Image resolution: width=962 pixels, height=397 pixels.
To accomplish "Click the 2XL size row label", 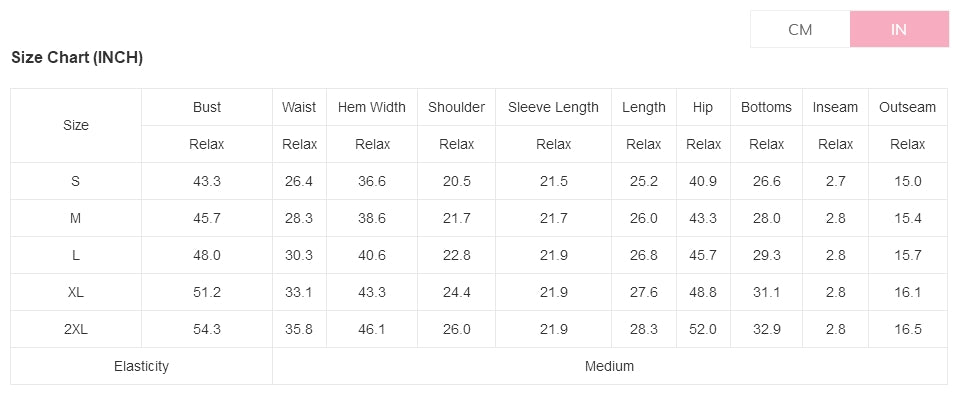I will click(75, 330).
